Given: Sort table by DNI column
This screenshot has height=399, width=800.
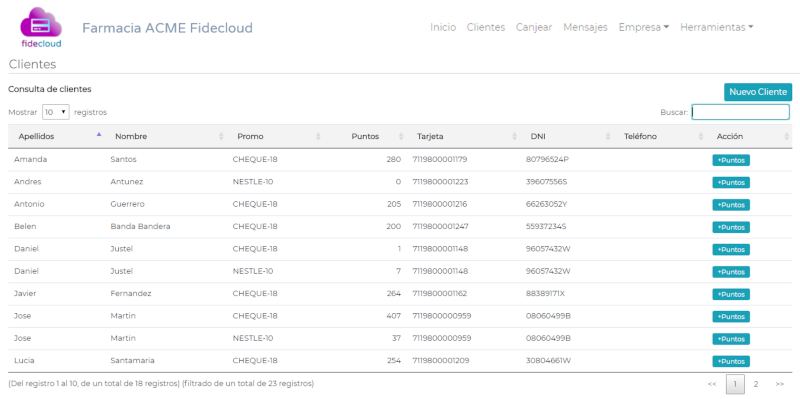Looking at the screenshot, I should pos(566,136).
